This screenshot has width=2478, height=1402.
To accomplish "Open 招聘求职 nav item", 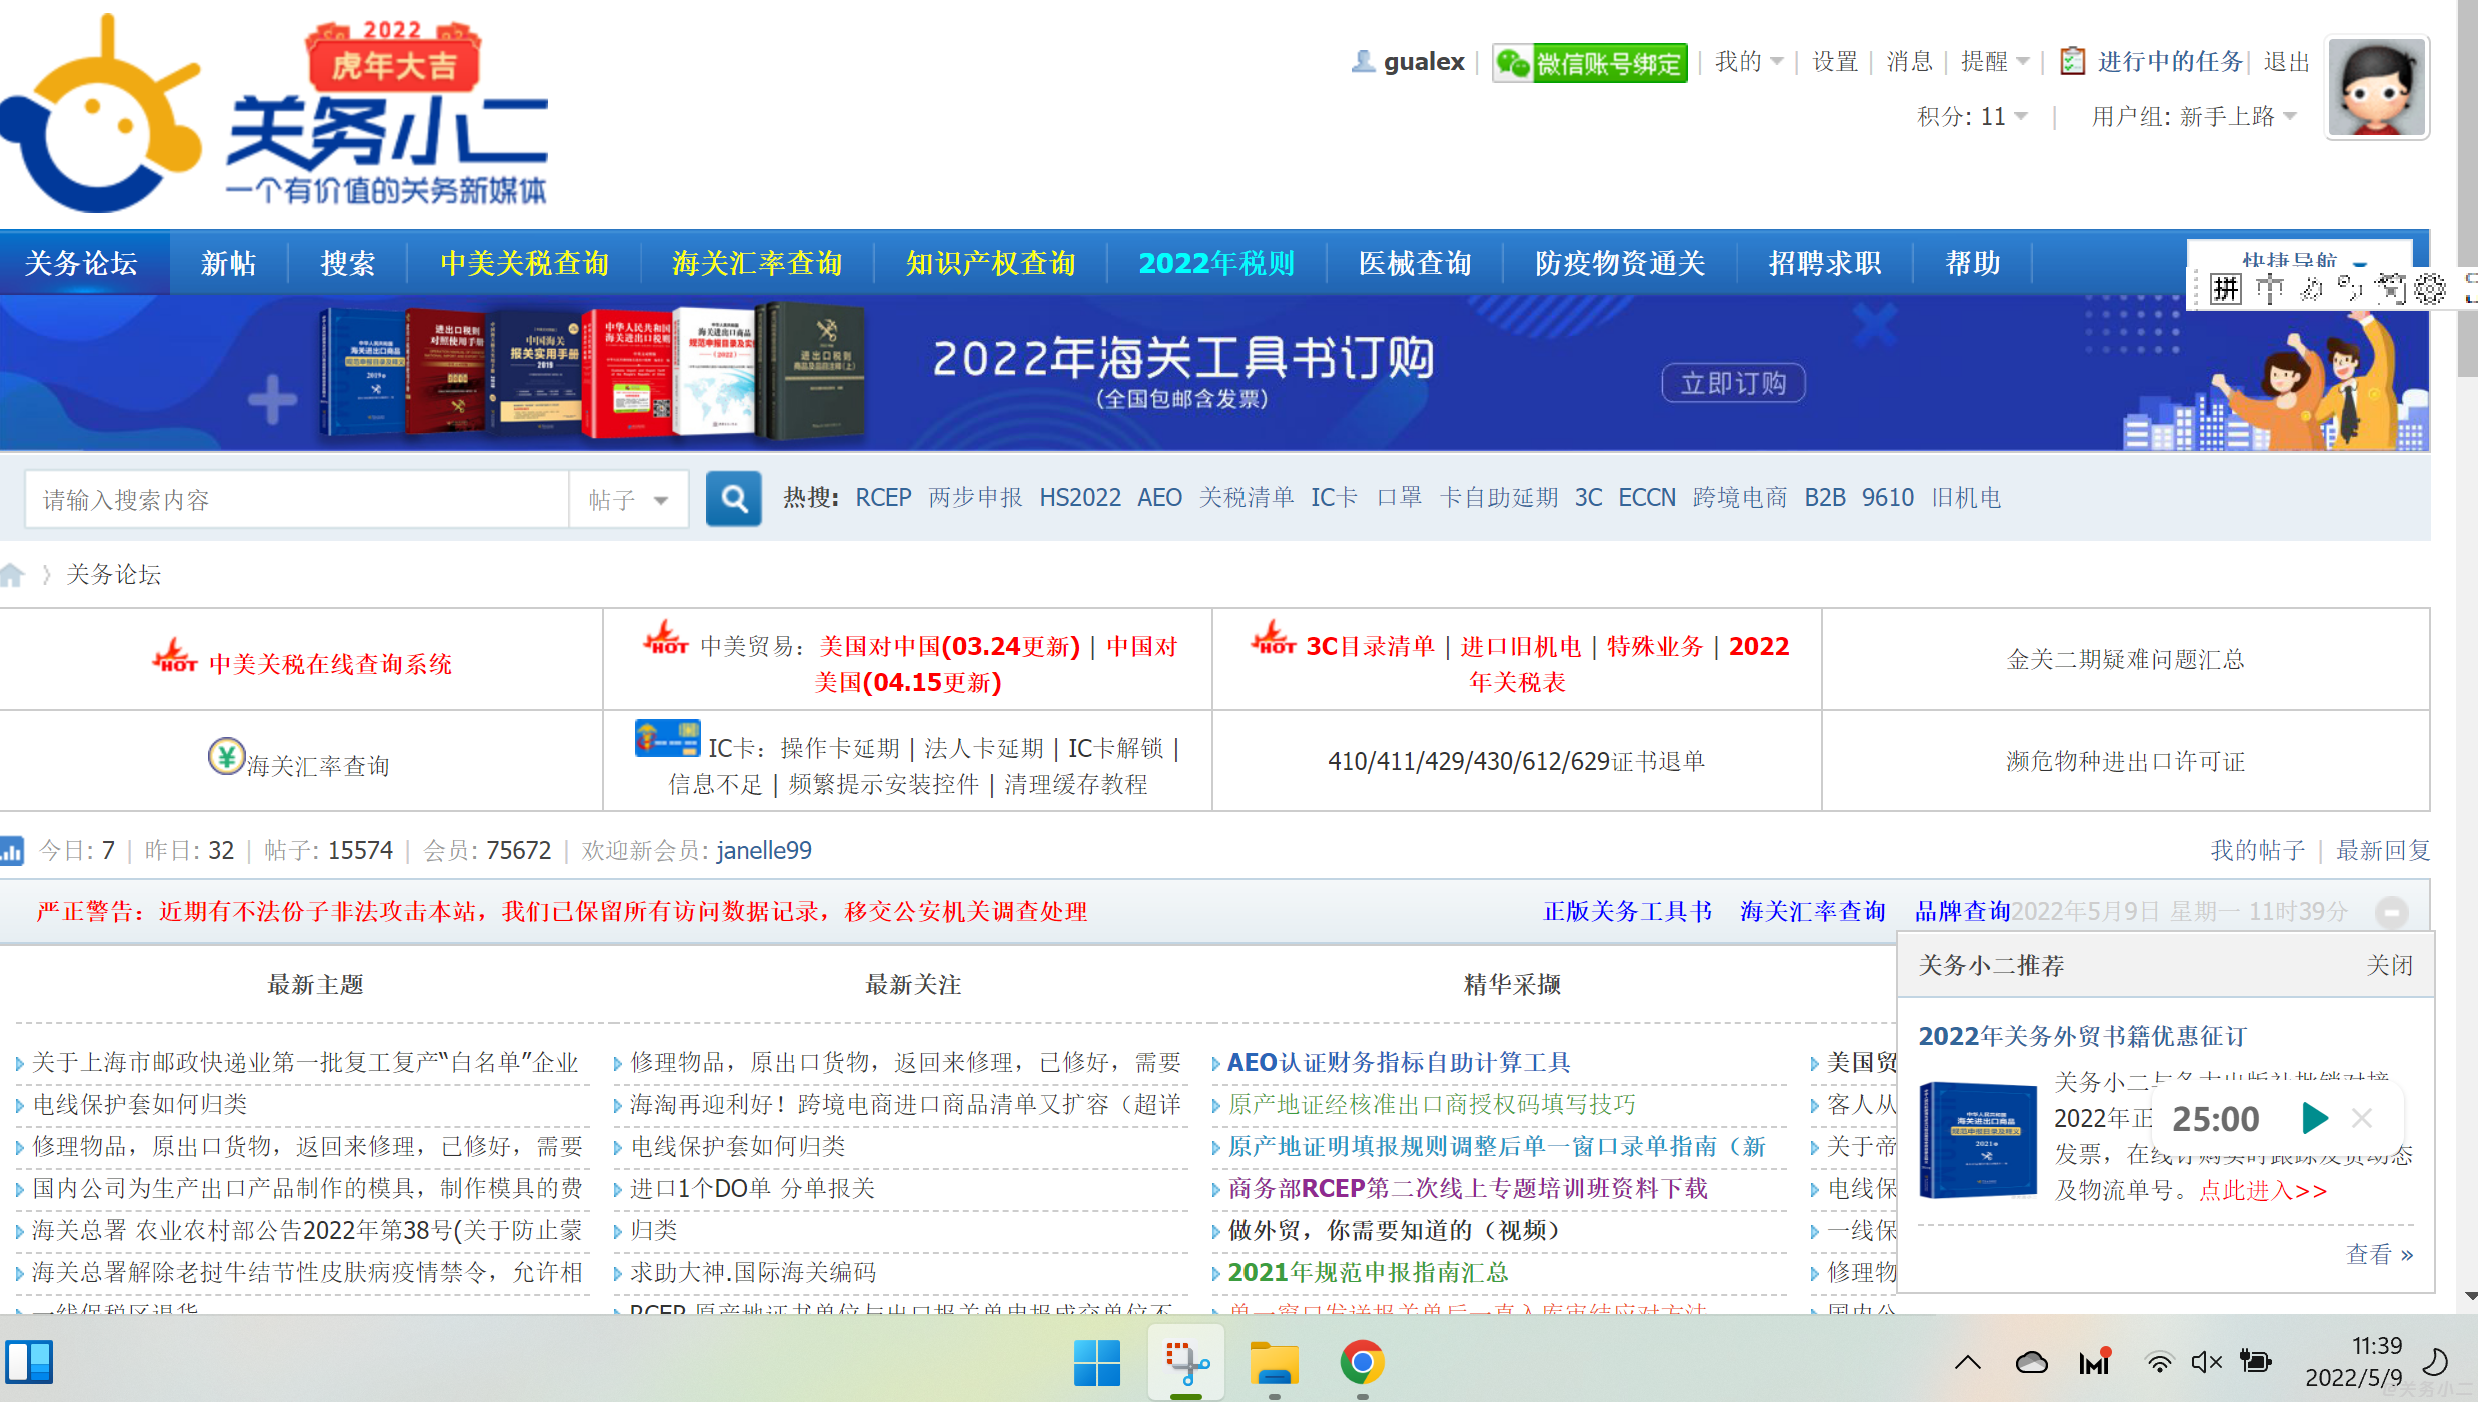I will point(1824,263).
